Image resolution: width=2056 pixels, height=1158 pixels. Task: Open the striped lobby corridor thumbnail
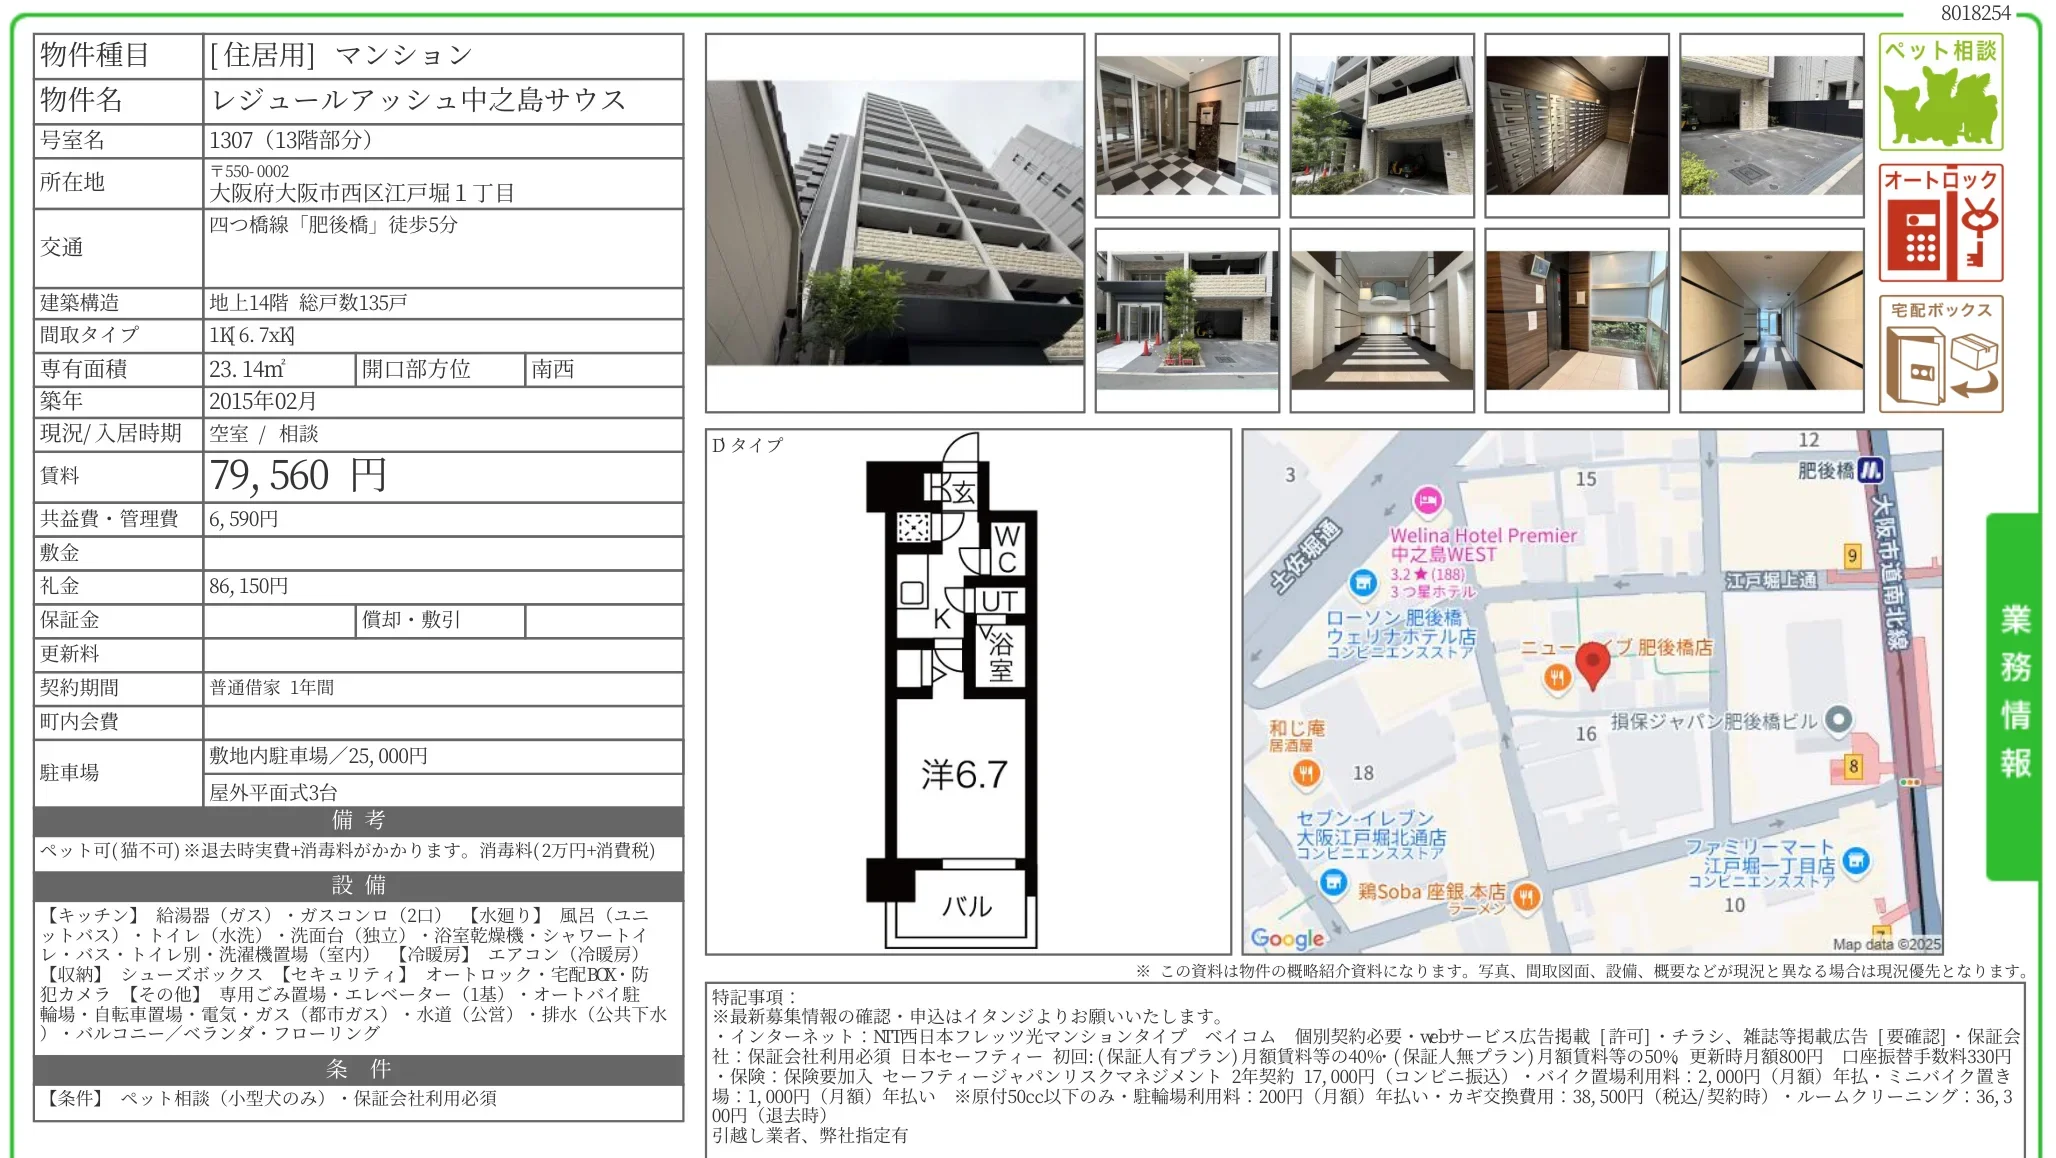tap(1382, 320)
